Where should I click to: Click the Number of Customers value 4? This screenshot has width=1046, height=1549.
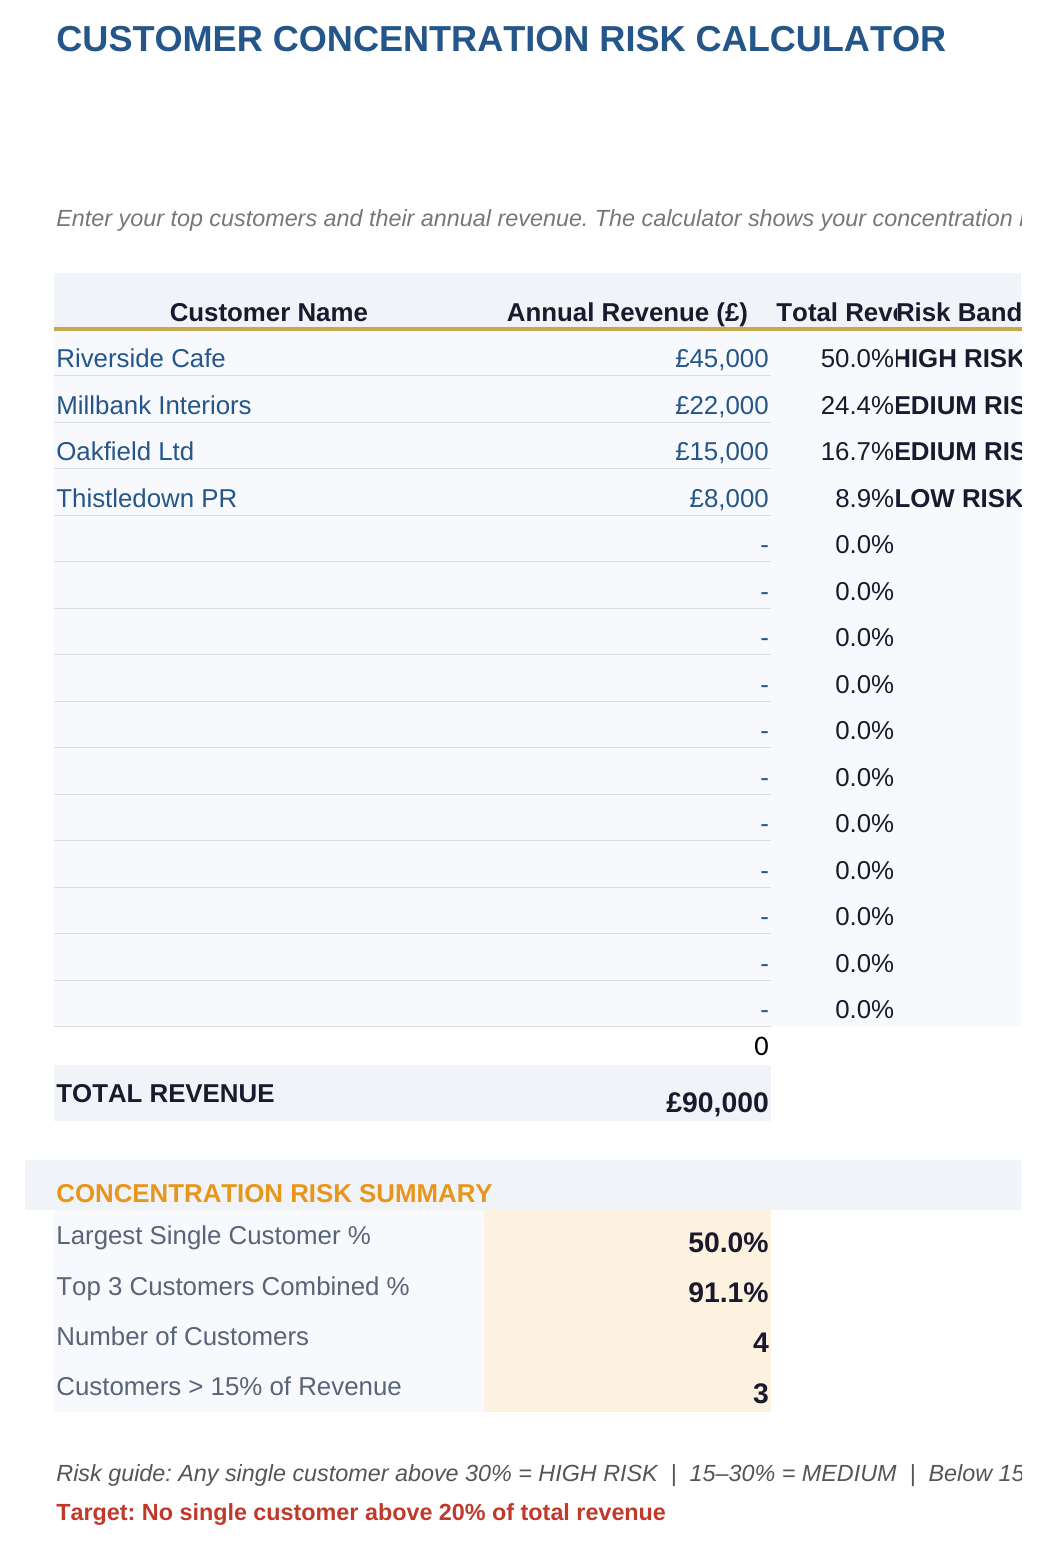pyautogui.click(x=627, y=1342)
